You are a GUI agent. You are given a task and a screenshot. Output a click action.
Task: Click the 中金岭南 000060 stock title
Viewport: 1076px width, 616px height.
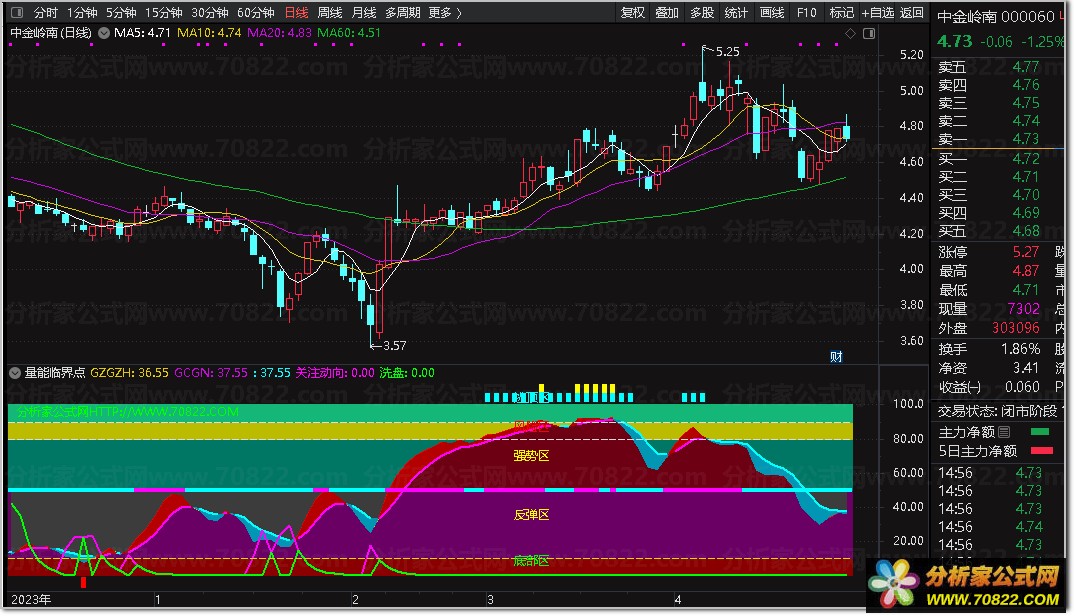tap(996, 16)
